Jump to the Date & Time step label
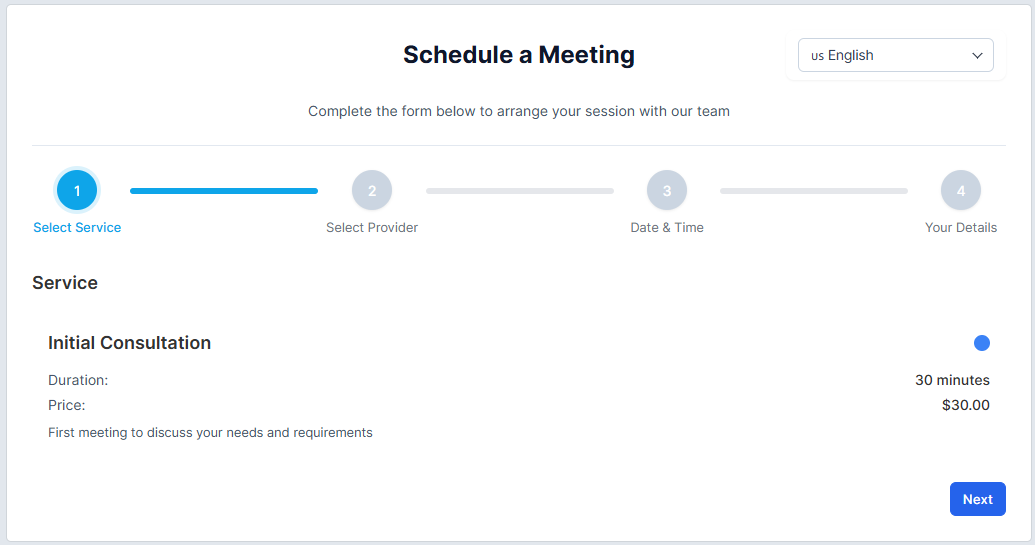The height and width of the screenshot is (545, 1035). tap(667, 228)
